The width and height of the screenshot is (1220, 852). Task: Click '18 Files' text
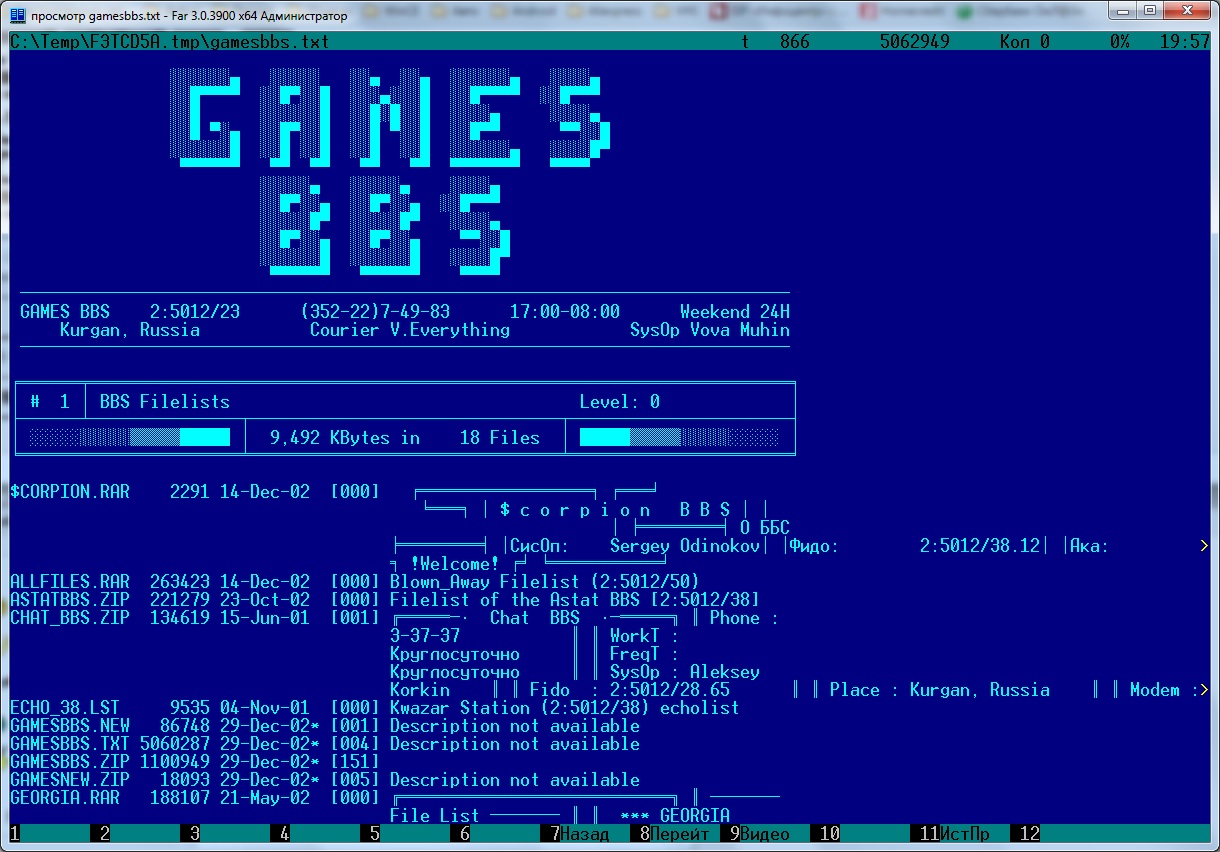(x=500, y=438)
